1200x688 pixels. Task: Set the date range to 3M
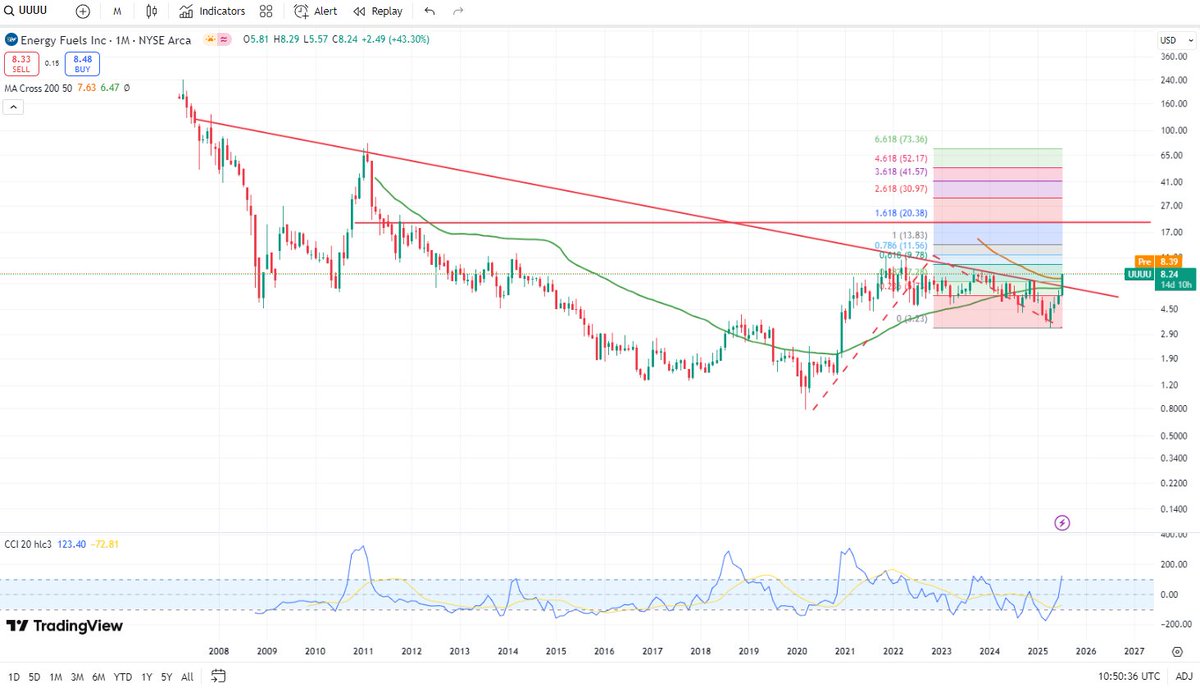(77, 677)
